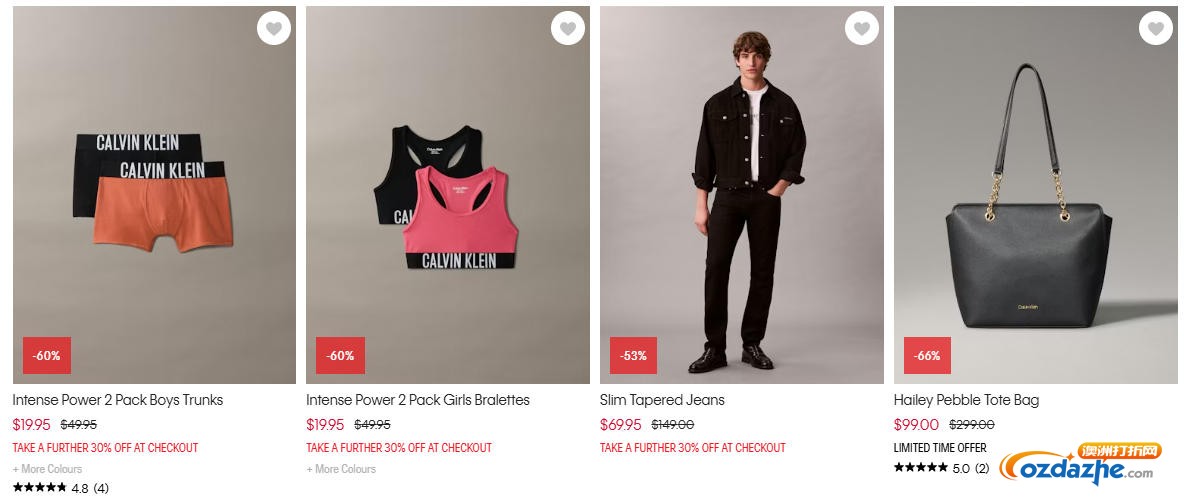
Task: Click the -53% discount badge on jeans
Action: pyautogui.click(x=634, y=355)
